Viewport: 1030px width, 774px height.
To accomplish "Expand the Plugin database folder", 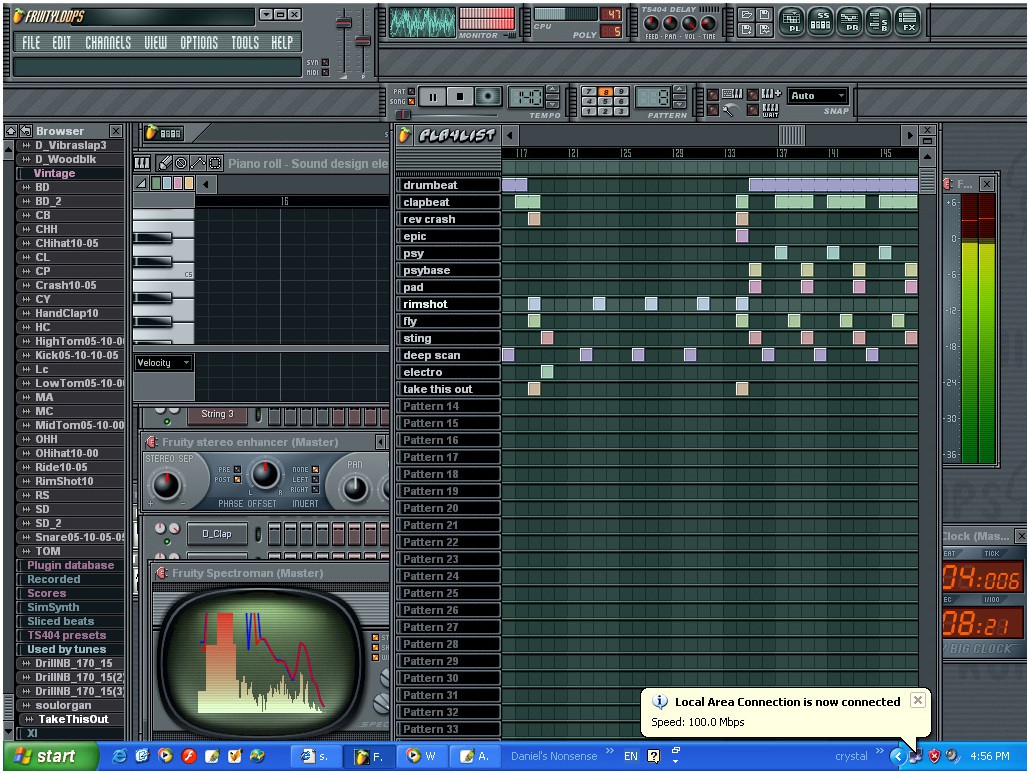I will (70, 565).
